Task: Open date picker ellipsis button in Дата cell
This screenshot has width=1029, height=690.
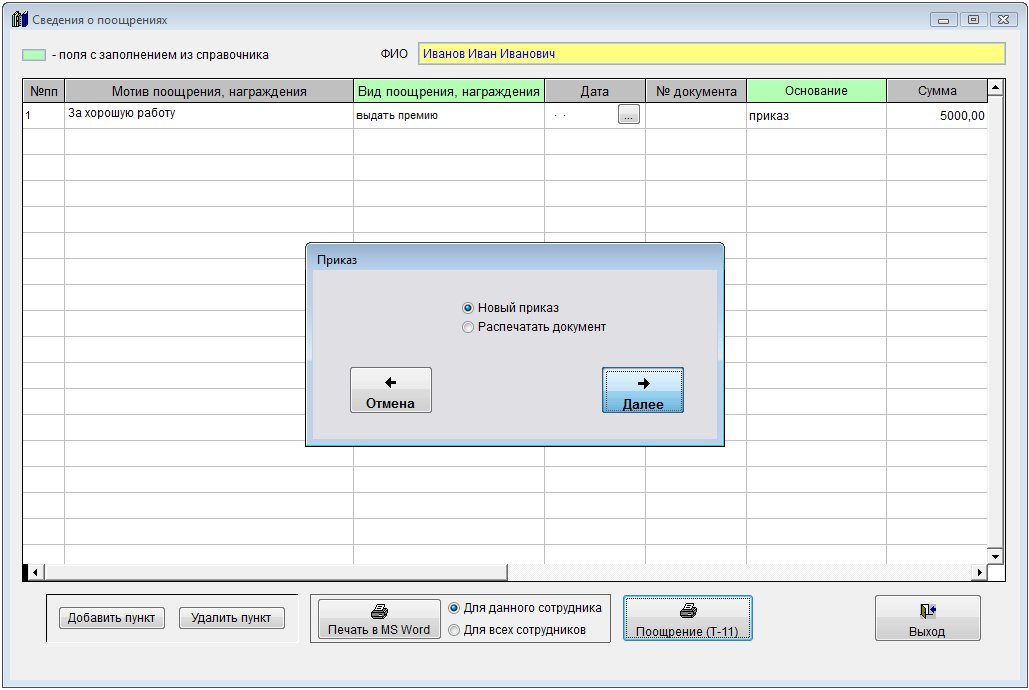Action: [629, 115]
